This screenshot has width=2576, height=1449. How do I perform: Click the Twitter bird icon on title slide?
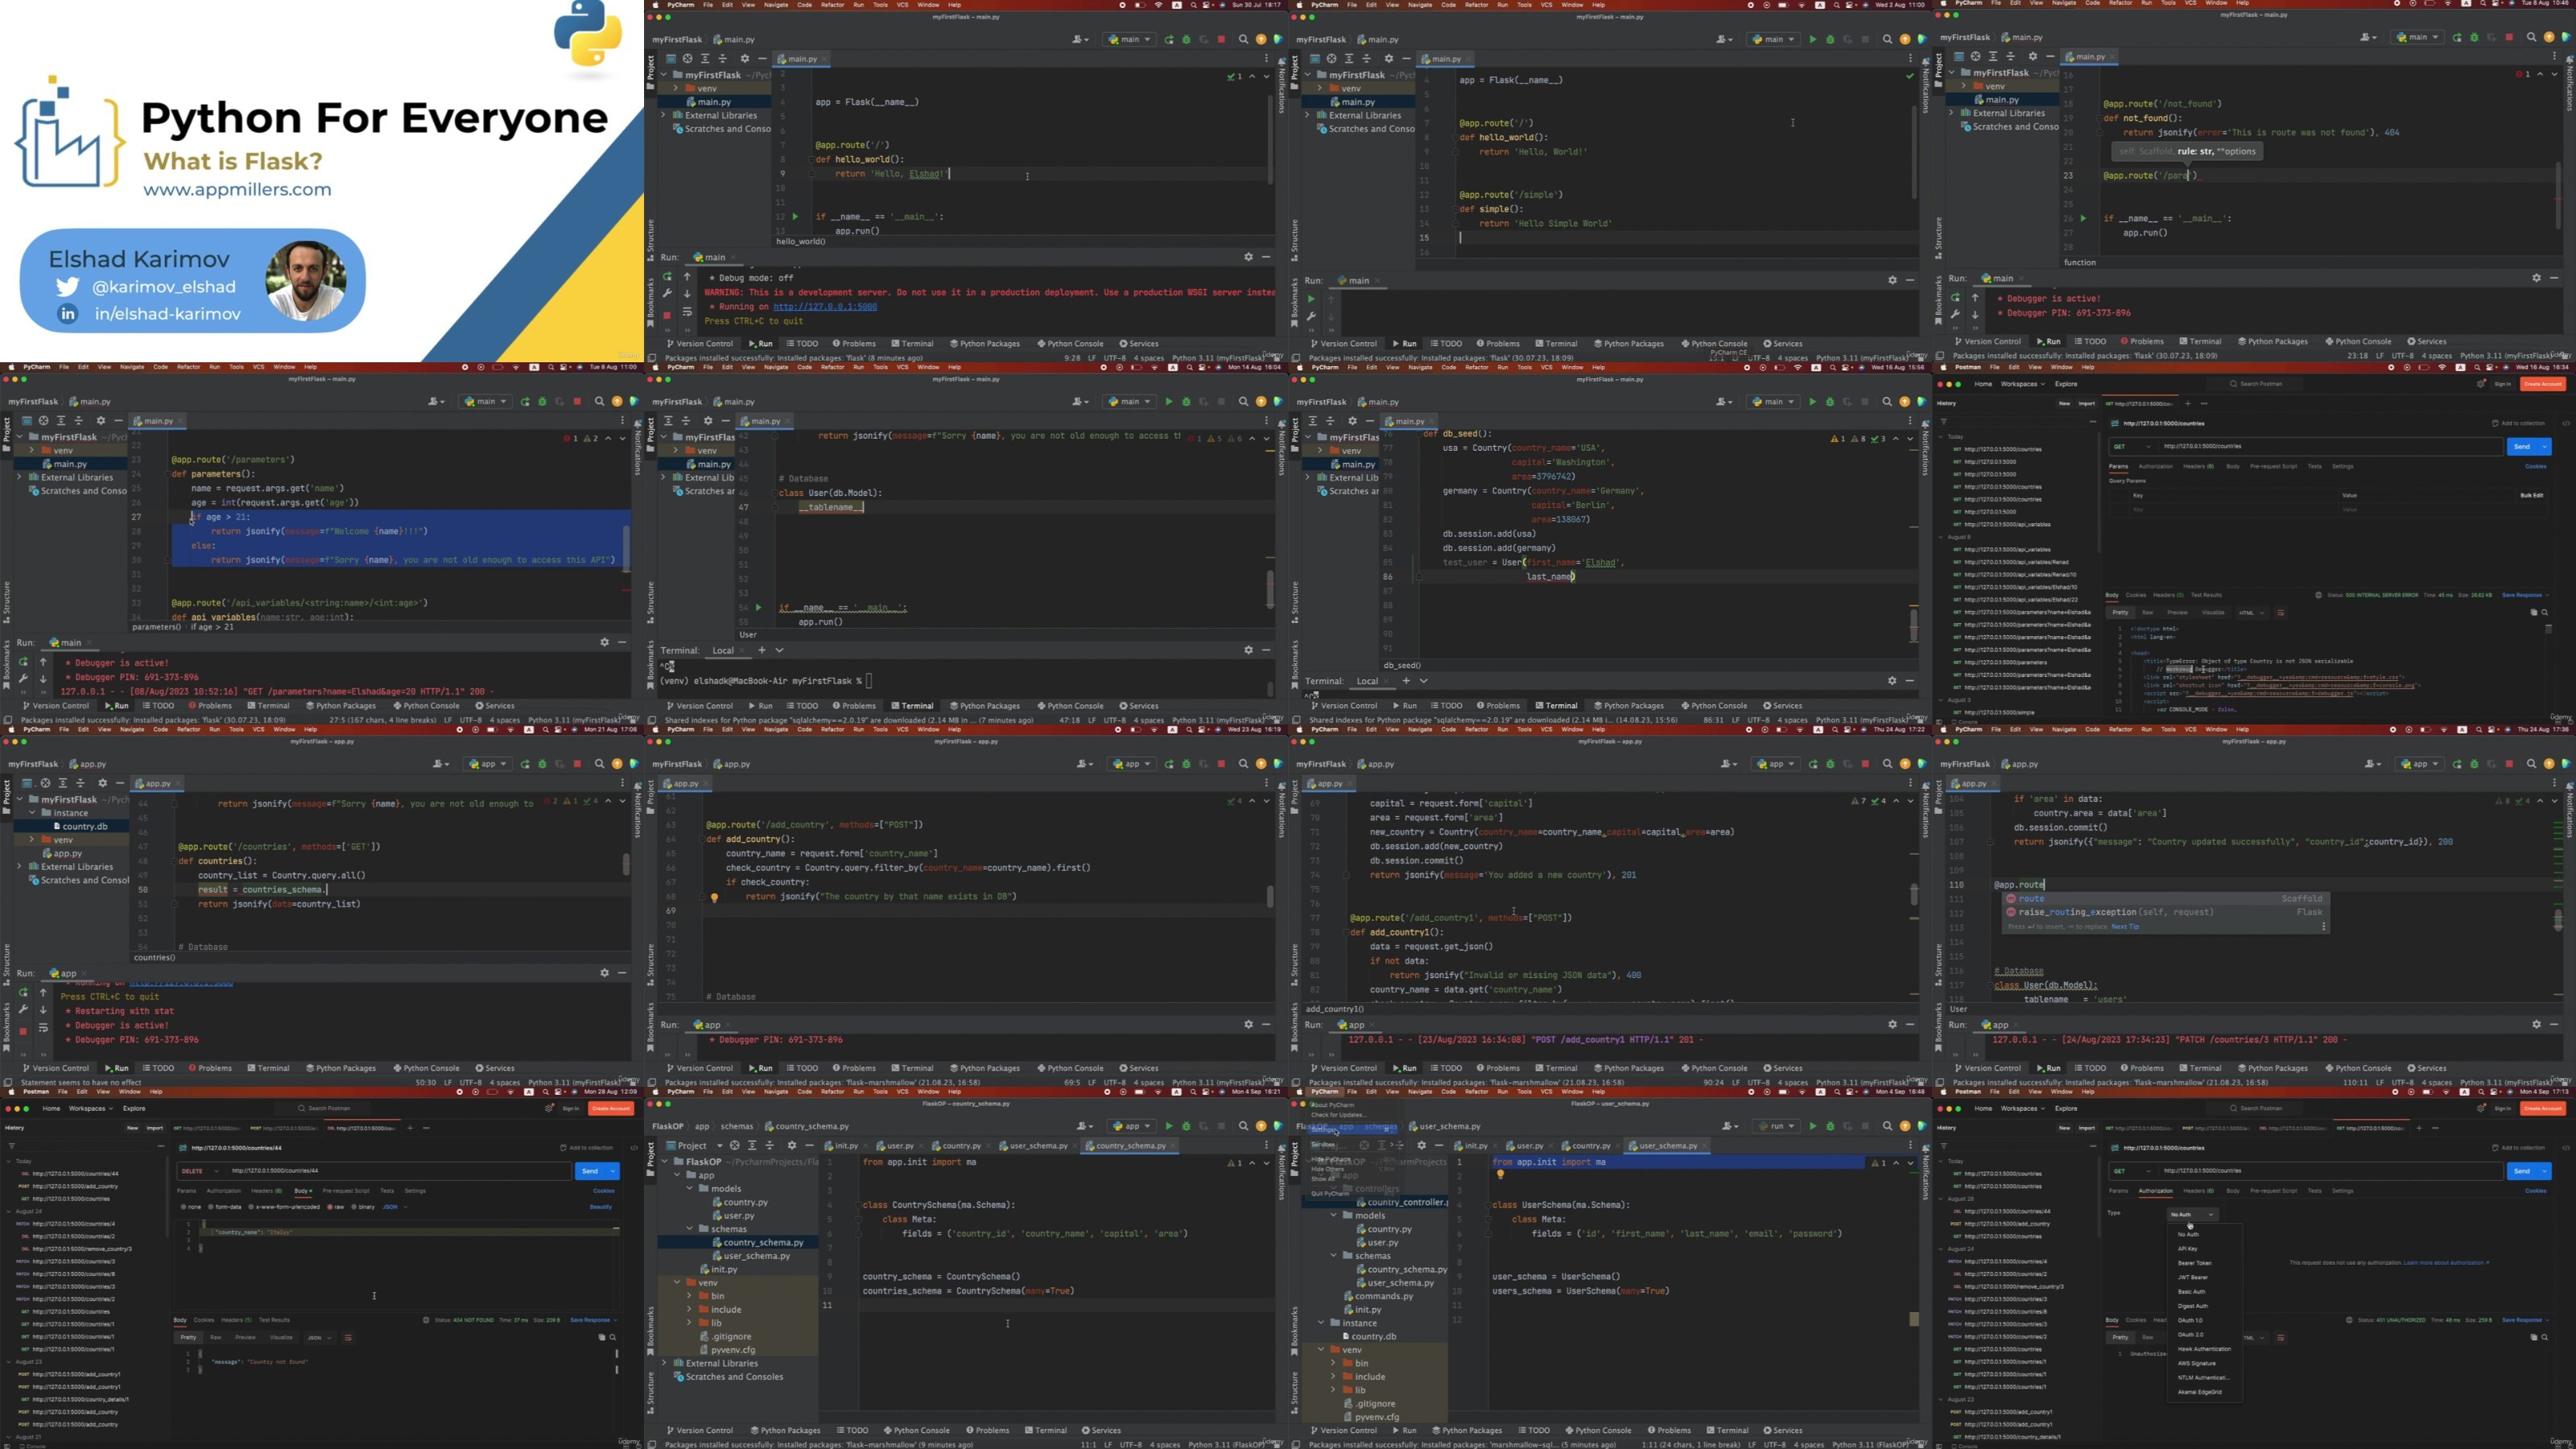coord(67,287)
